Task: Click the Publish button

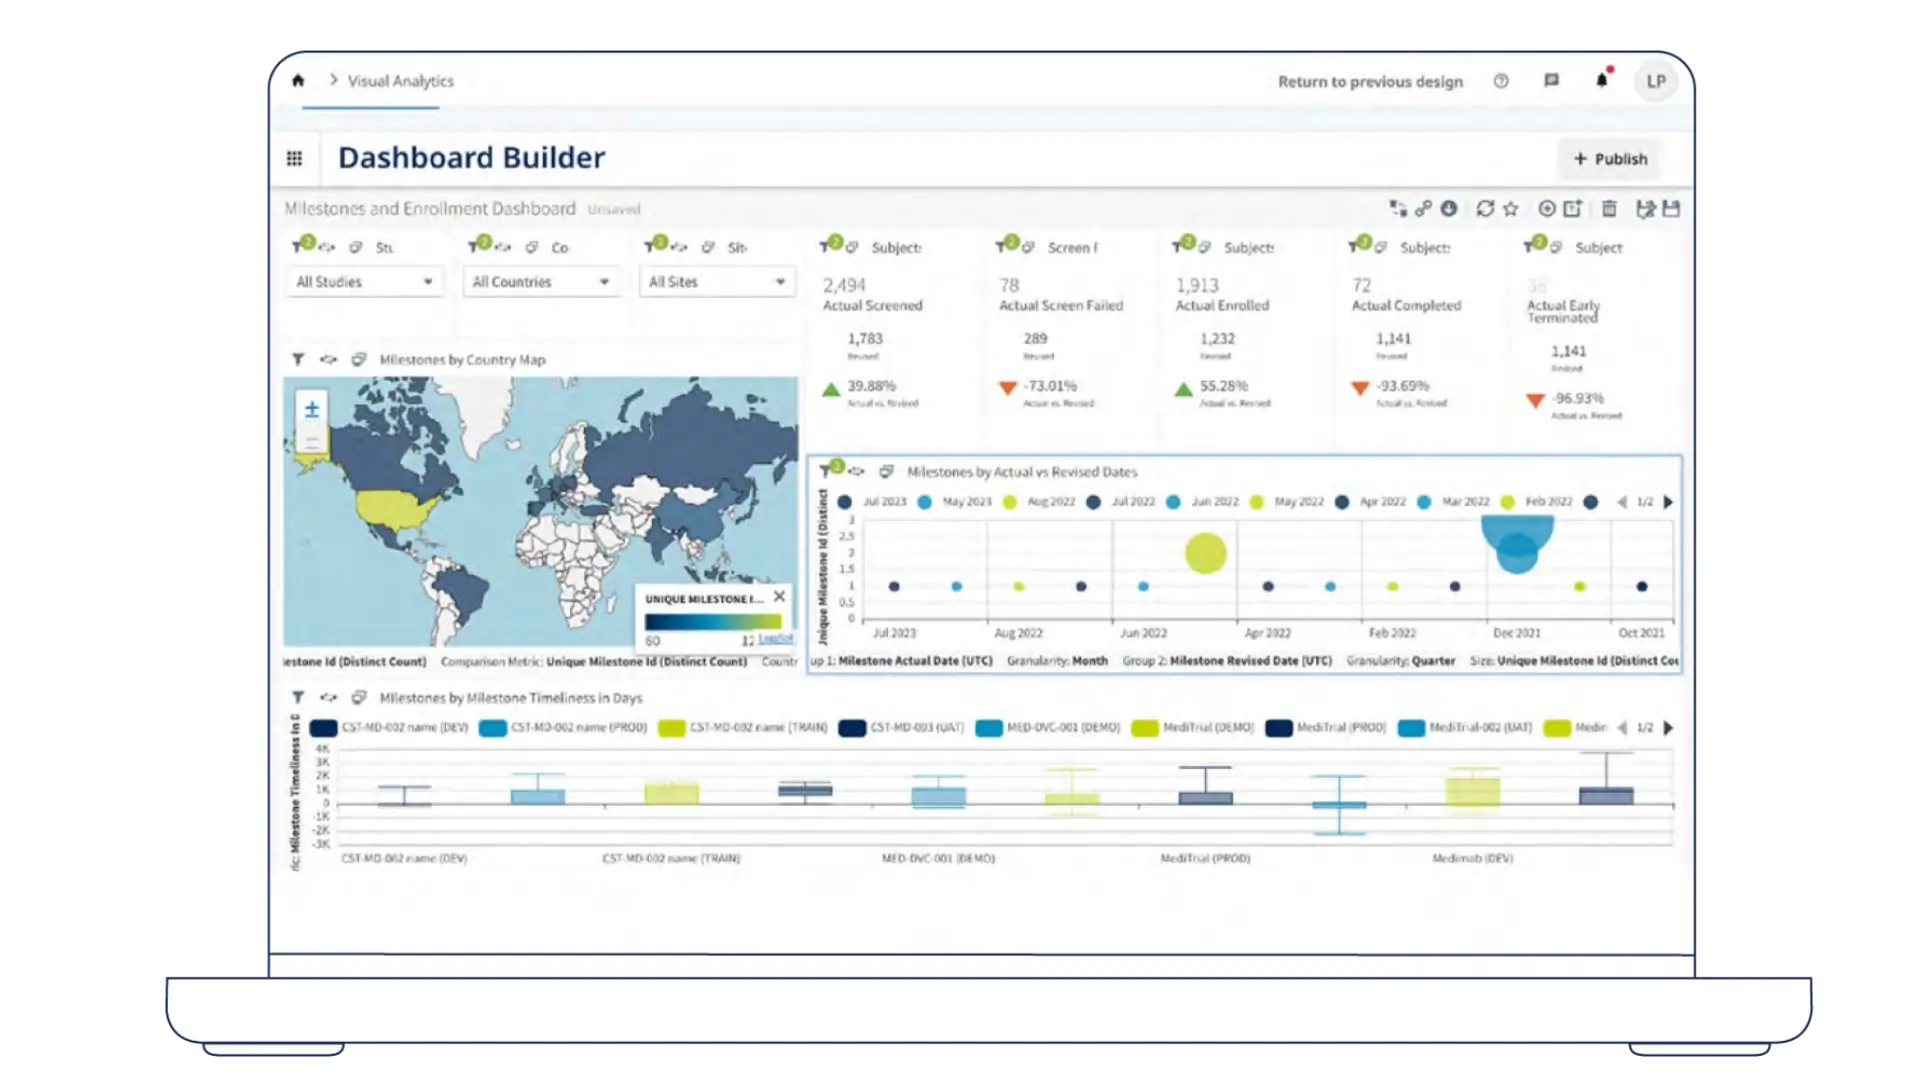Action: 1609,159
